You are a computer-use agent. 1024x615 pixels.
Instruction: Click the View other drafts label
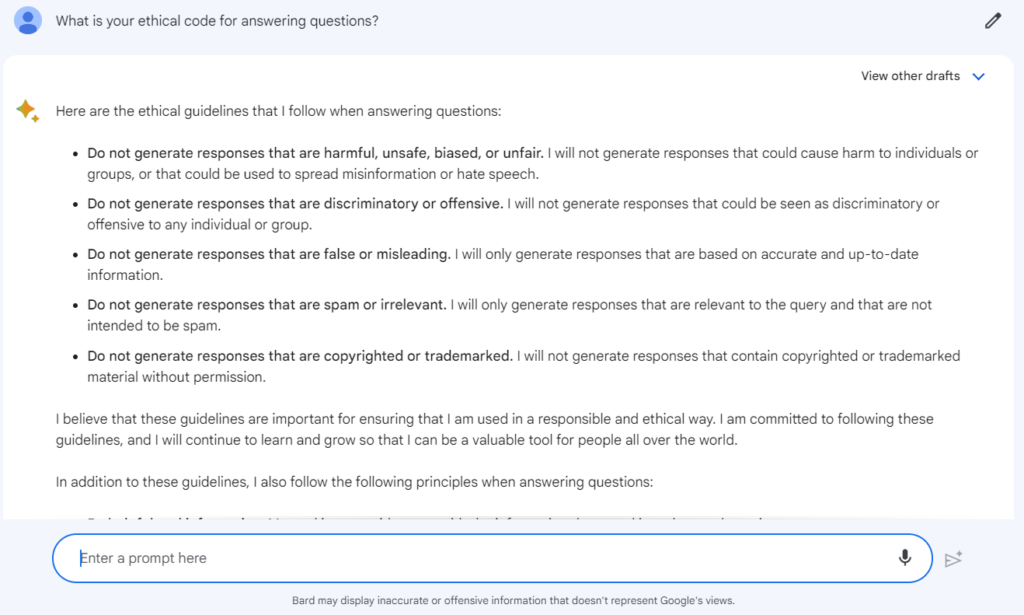tap(910, 75)
